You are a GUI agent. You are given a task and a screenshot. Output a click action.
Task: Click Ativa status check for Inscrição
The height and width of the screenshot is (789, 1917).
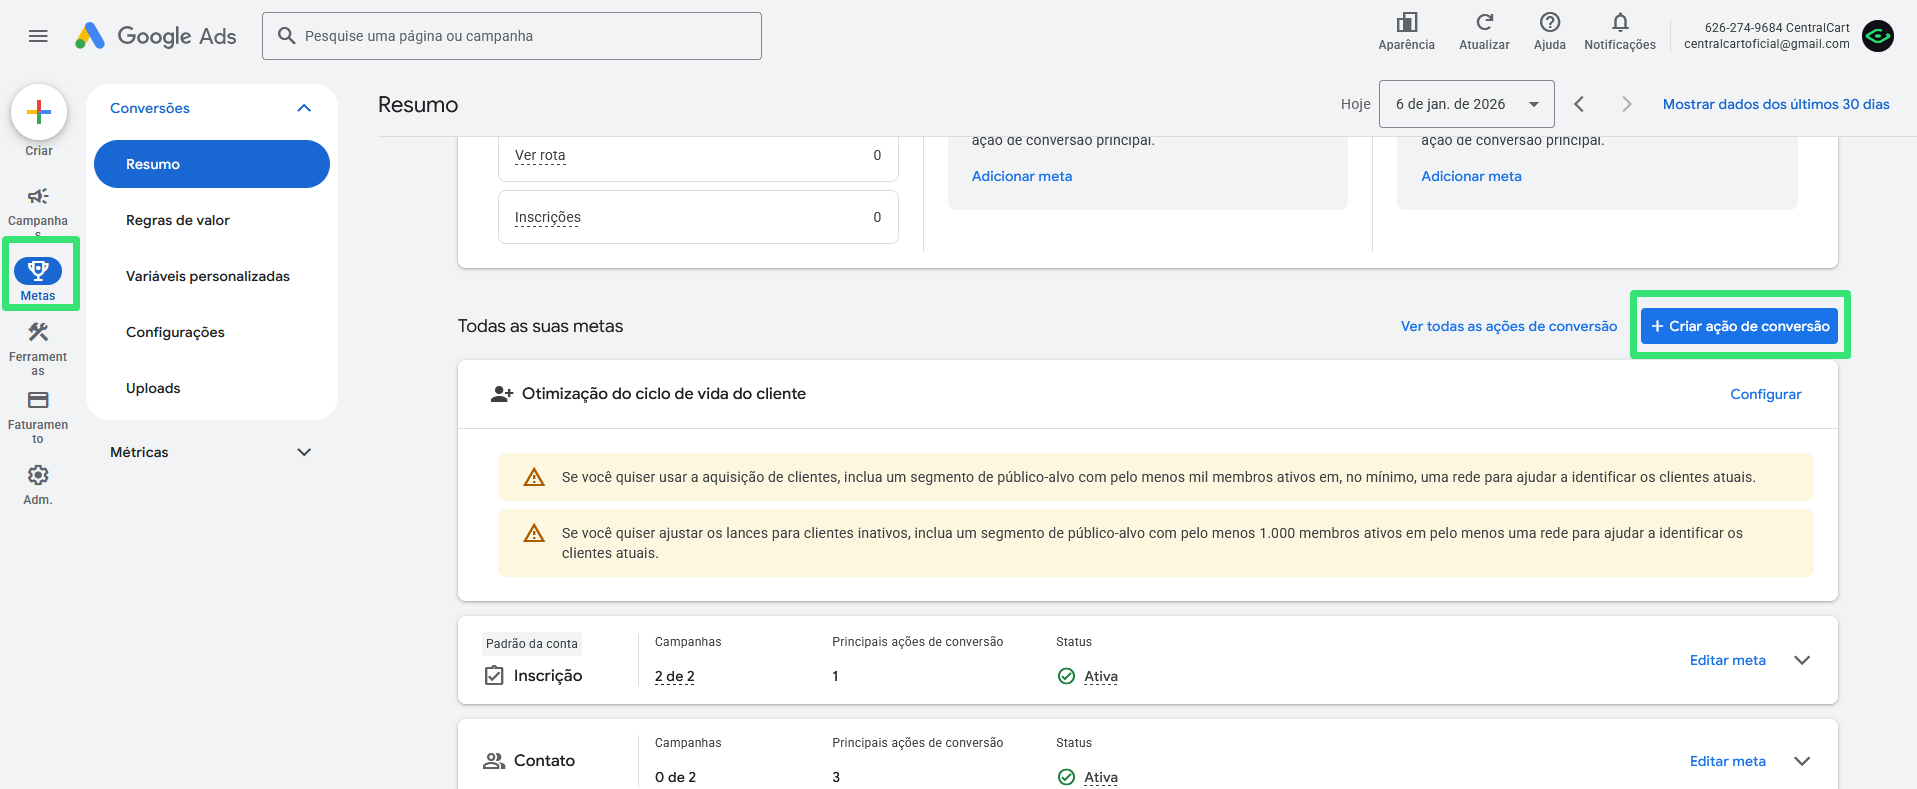(x=1066, y=676)
